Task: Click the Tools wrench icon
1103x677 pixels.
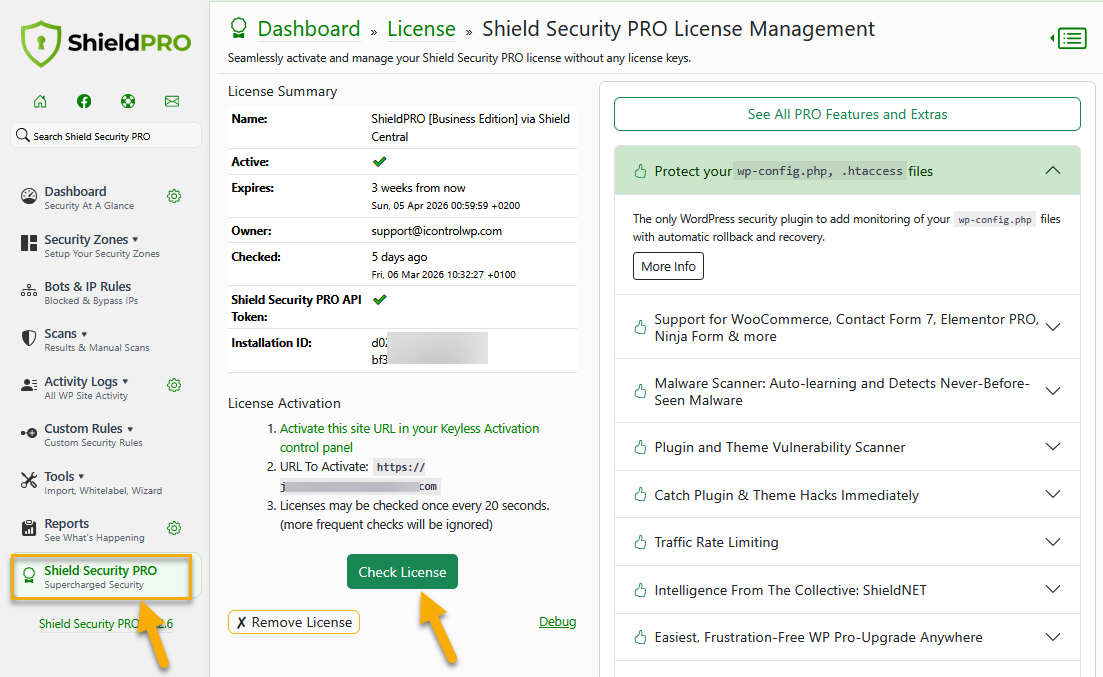Action: click(29, 480)
